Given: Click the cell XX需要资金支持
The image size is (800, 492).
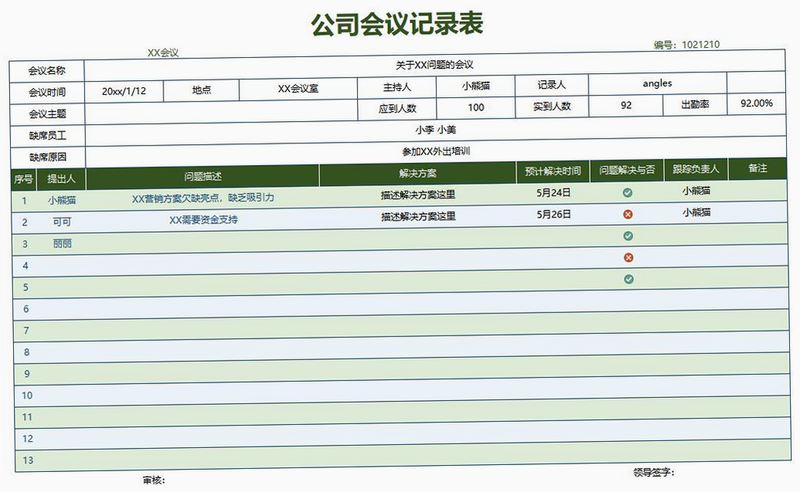Looking at the screenshot, I should point(204,220).
